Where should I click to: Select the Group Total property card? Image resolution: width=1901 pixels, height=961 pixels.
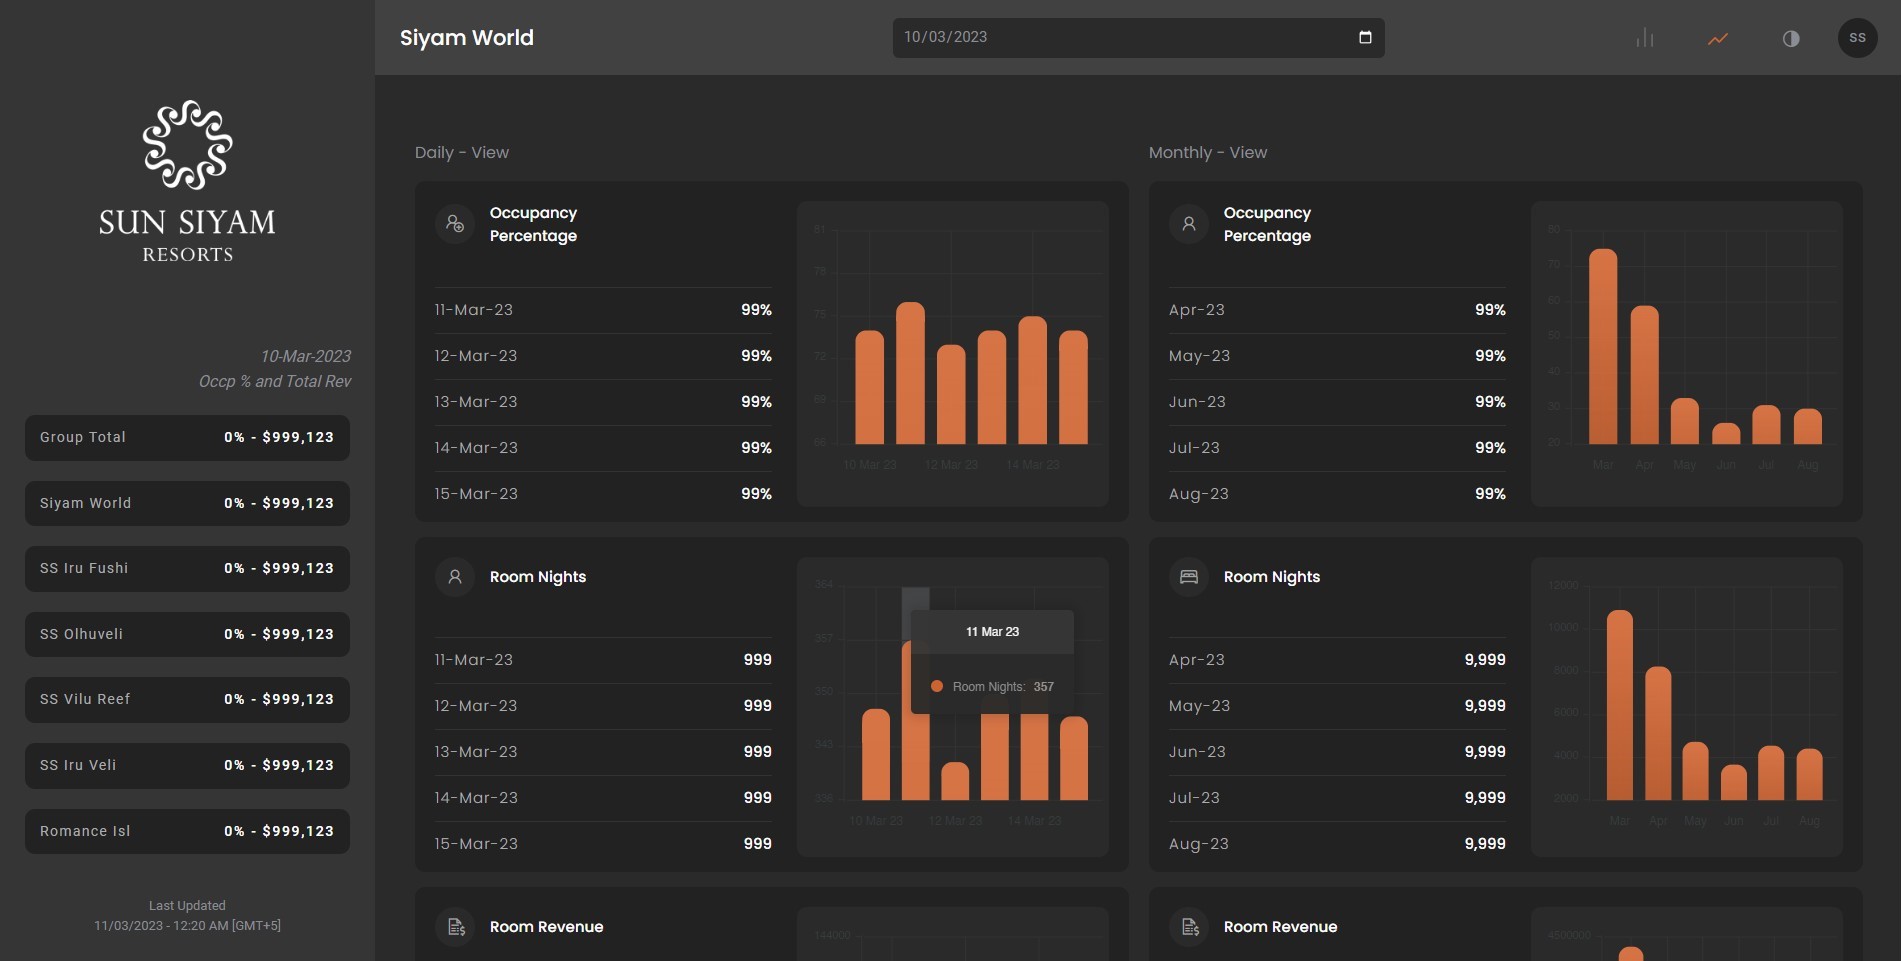(187, 438)
